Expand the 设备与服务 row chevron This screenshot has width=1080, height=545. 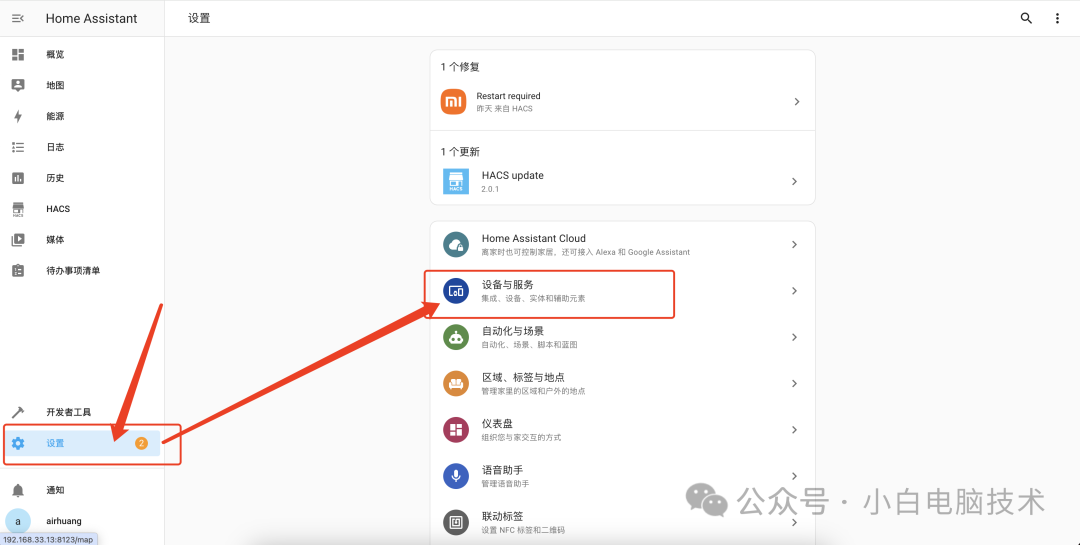point(794,291)
